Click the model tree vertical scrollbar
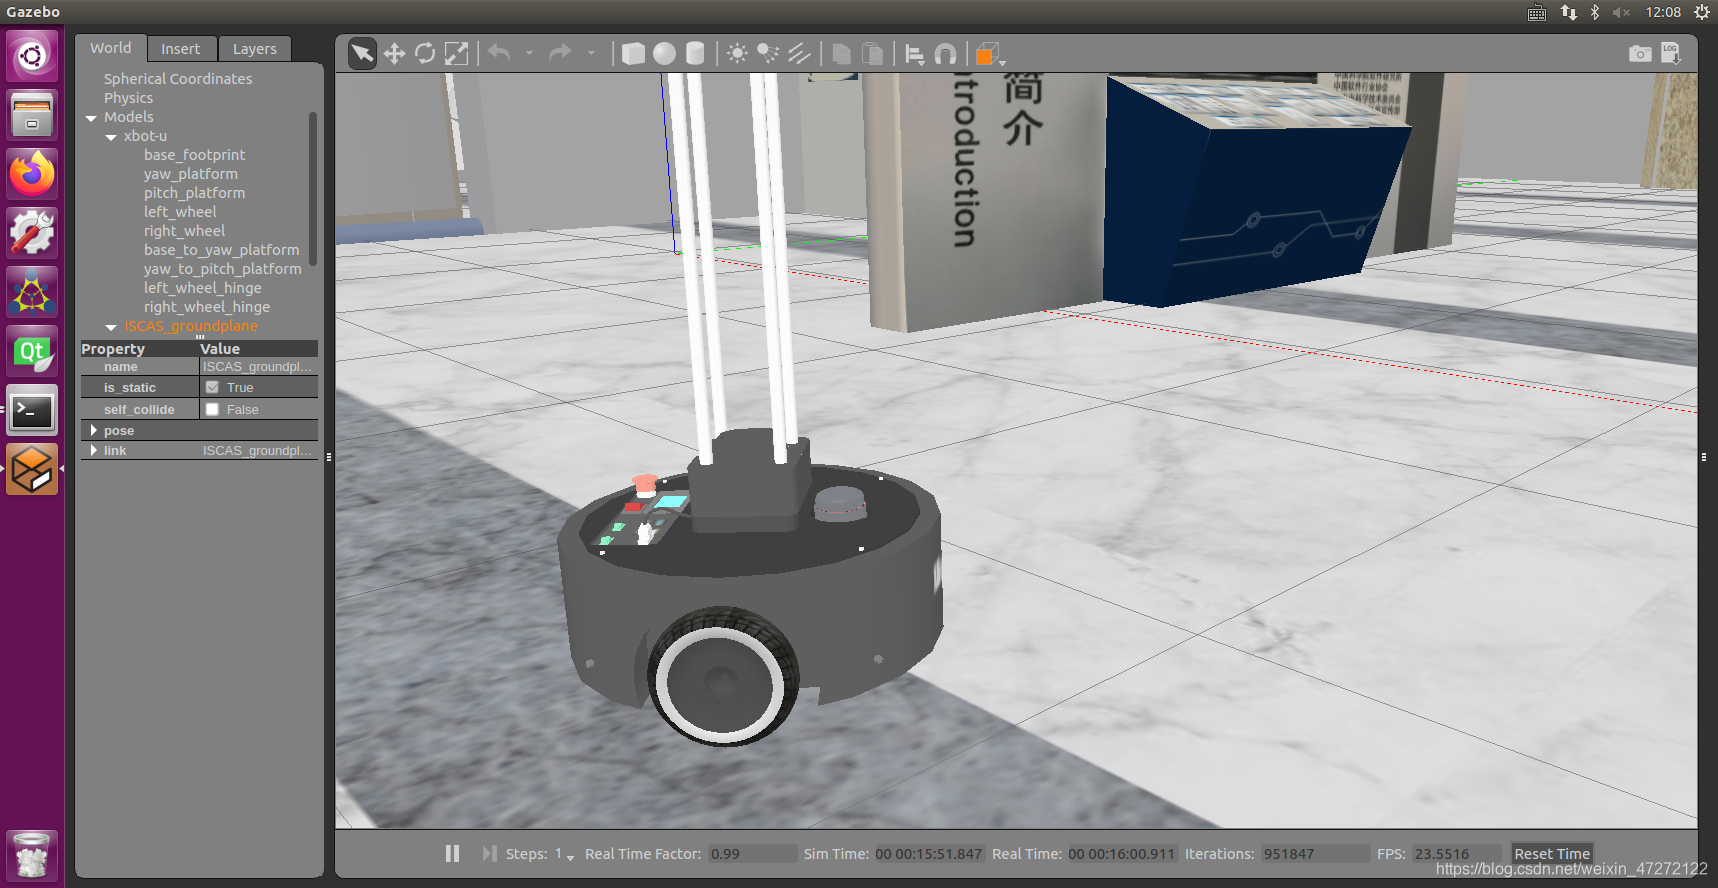This screenshot has height=888, width=1718. point(313,189)
